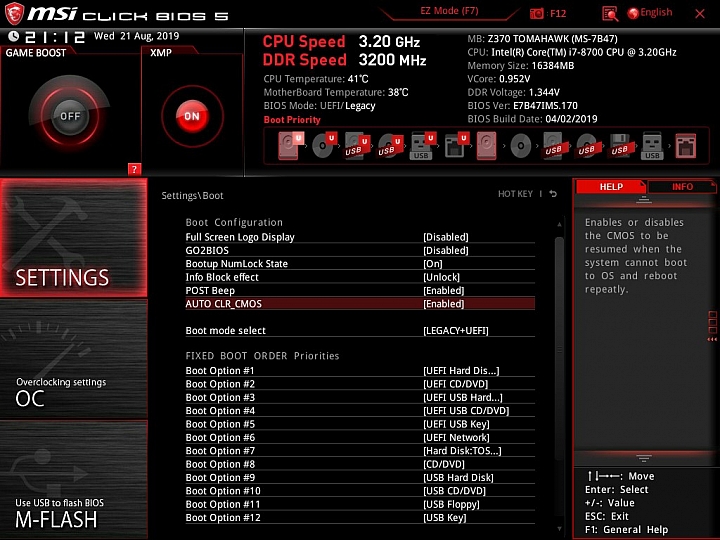
Task: Select the legacy USB key boot icon
Action: tap(652, 146)
